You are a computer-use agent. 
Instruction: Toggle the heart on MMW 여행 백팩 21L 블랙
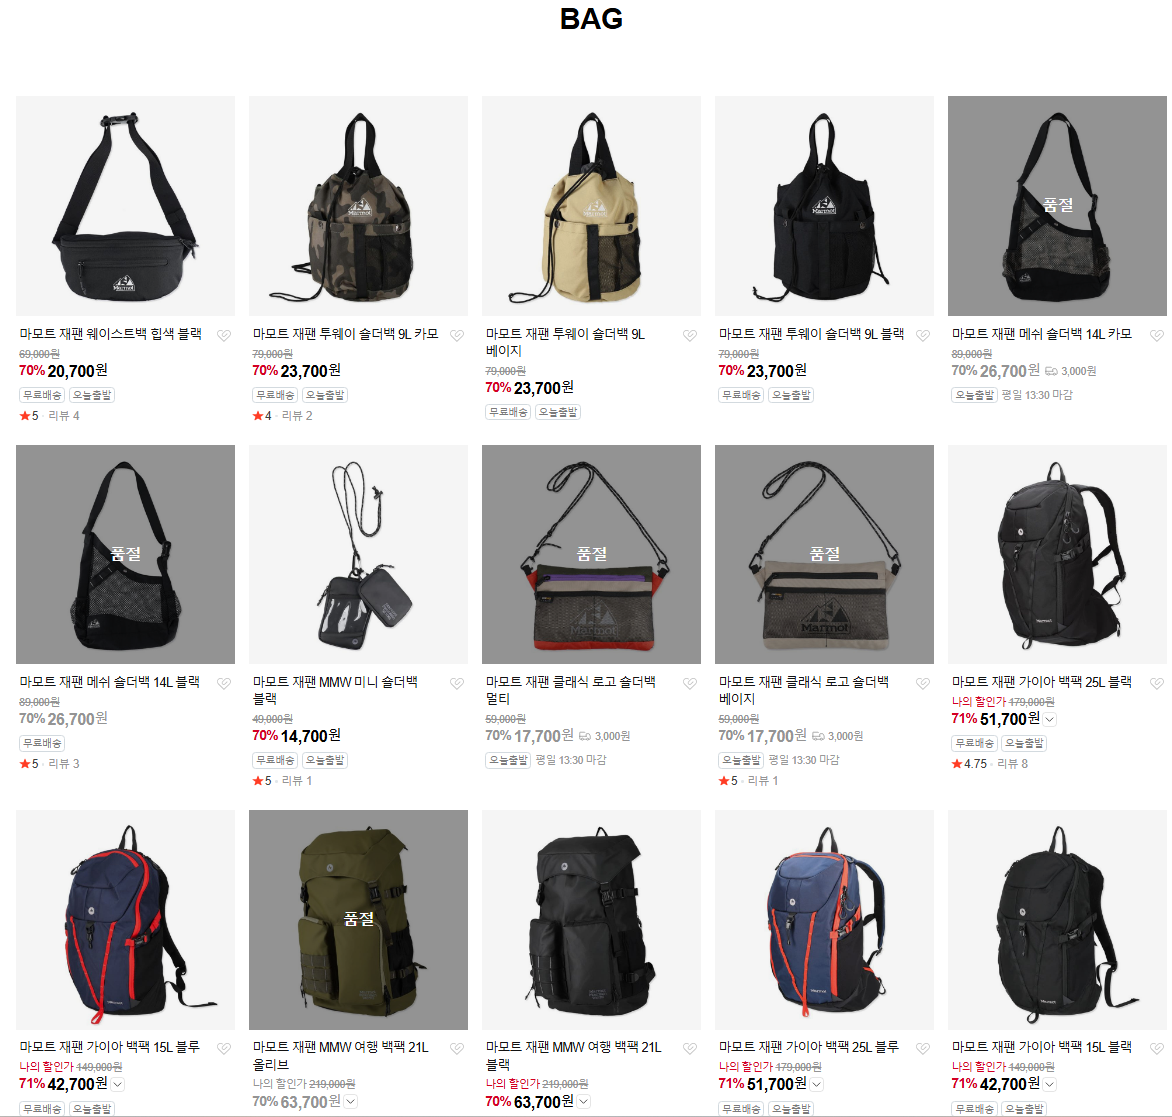690,1048
